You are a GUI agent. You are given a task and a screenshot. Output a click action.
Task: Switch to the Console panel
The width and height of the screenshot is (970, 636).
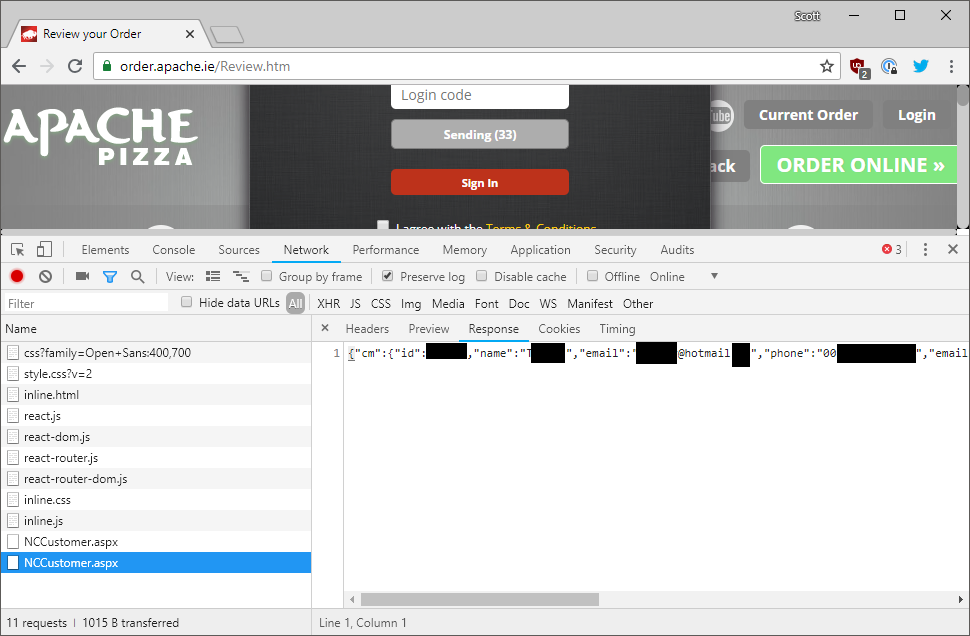click(173, 249)
